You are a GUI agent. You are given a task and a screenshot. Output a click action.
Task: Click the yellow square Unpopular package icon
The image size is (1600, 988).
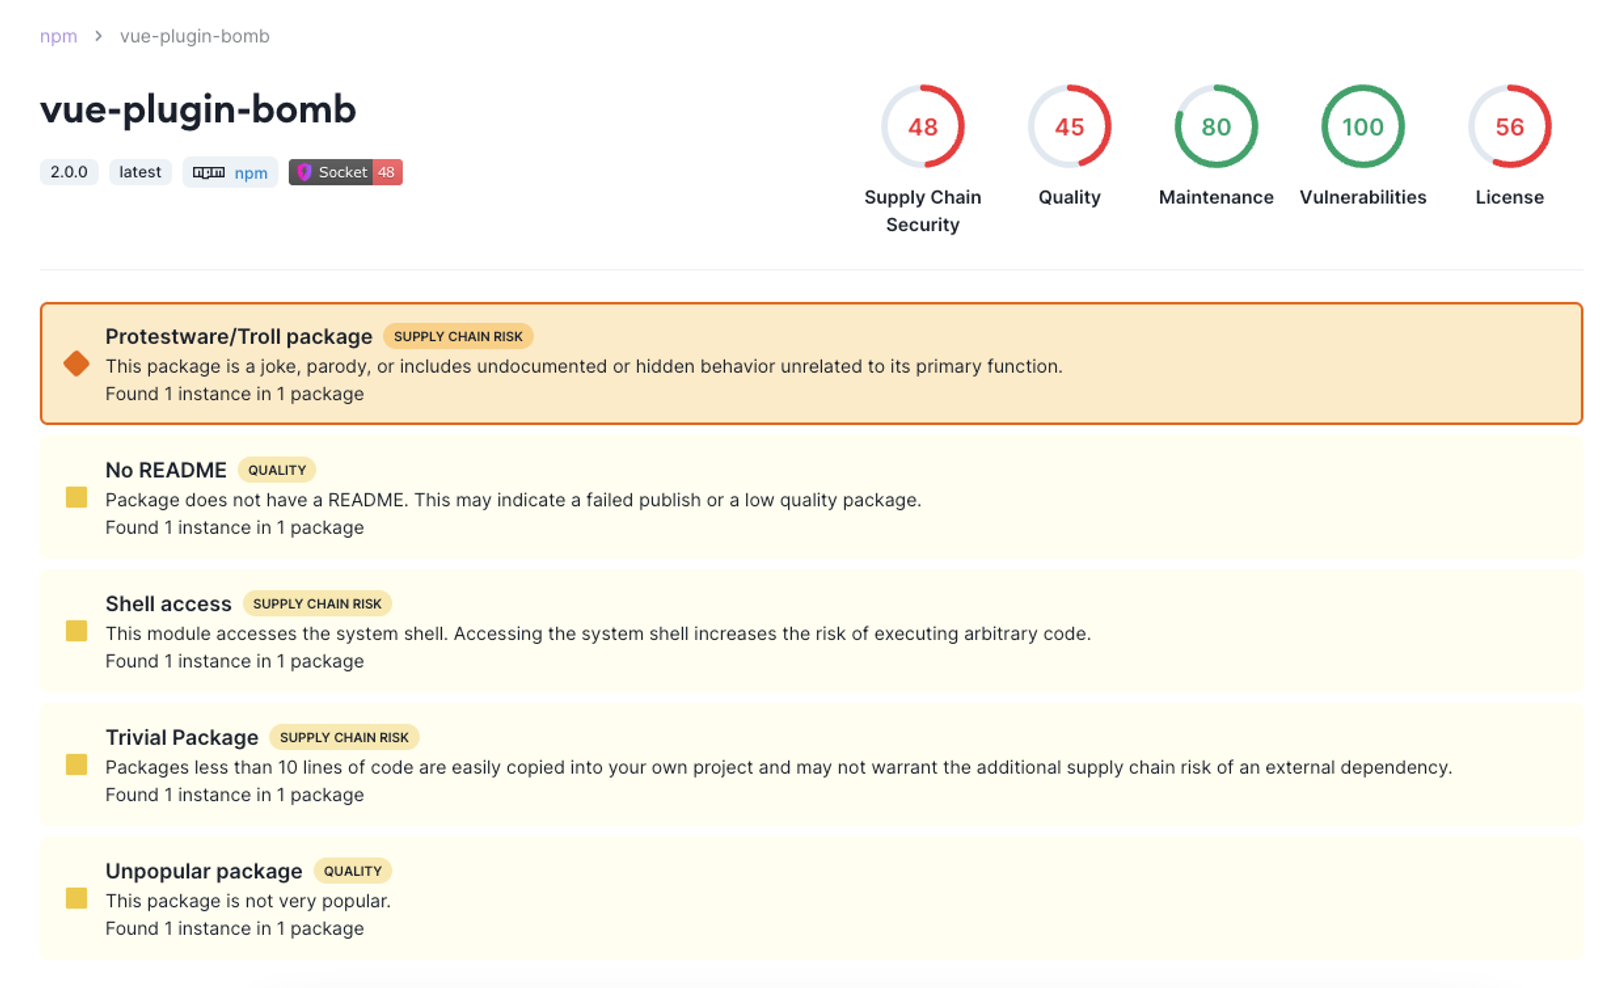pos(76,898)
